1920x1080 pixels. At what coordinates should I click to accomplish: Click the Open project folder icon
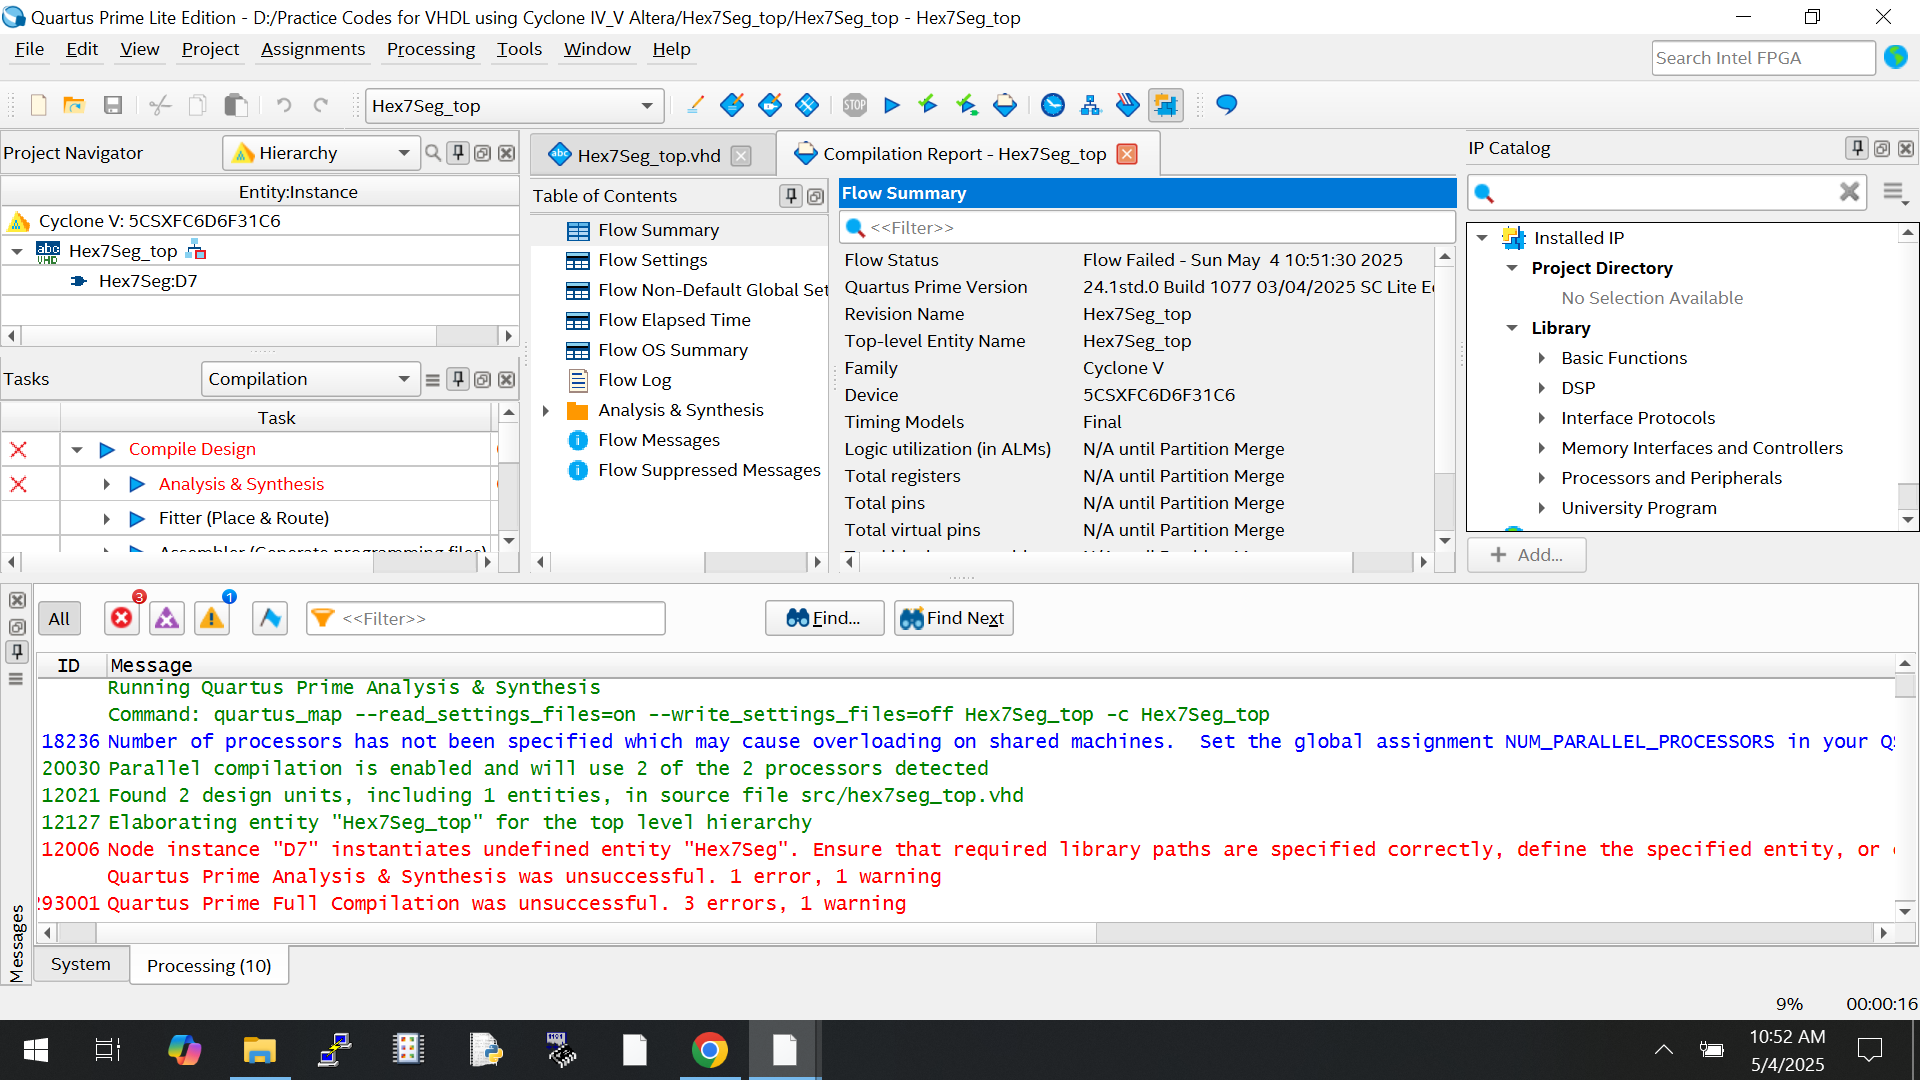(x=74, y=105)
